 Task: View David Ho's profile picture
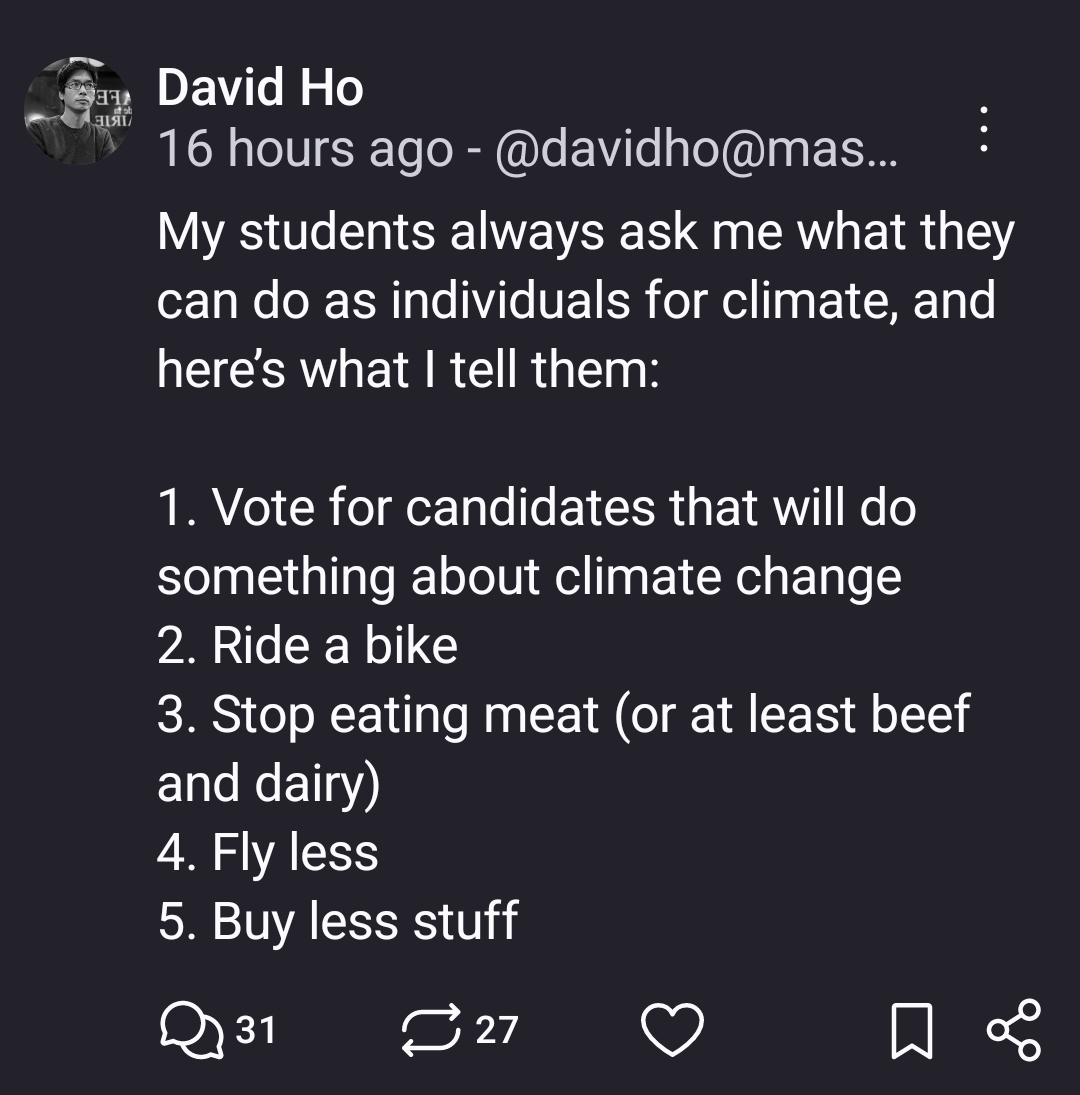click(78, 110)
